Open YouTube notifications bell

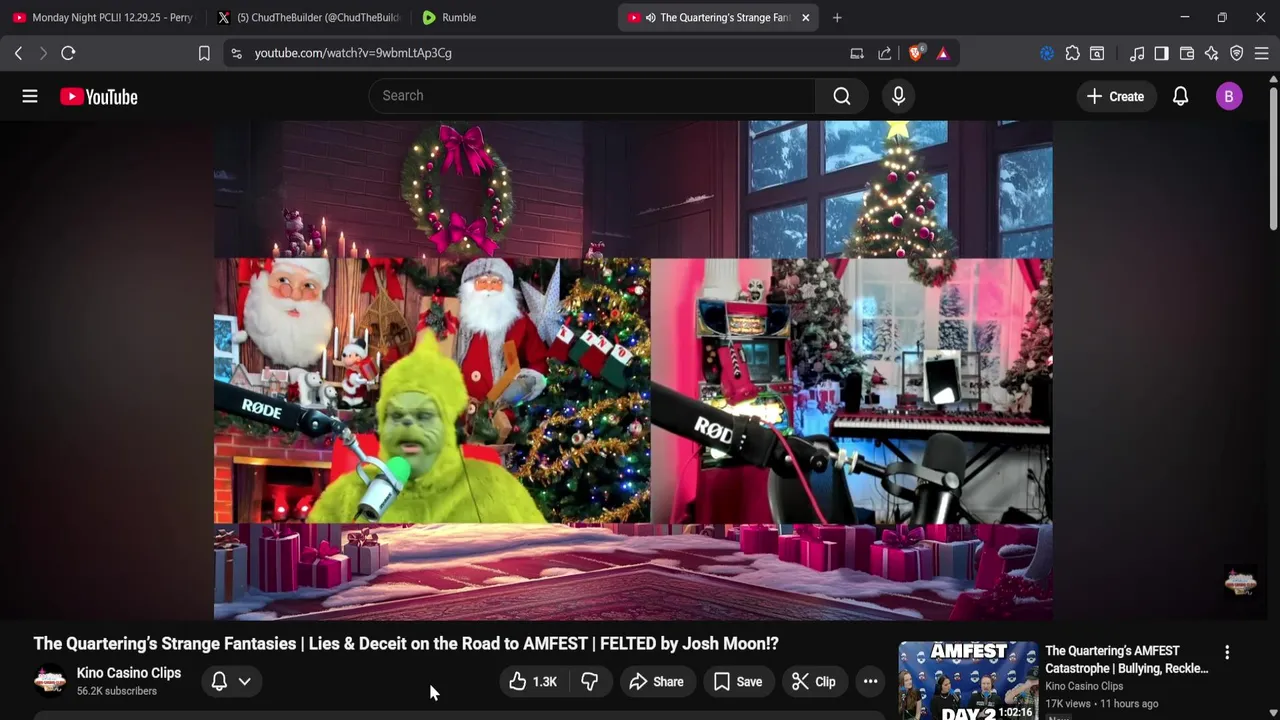[x=1180, y=96]
